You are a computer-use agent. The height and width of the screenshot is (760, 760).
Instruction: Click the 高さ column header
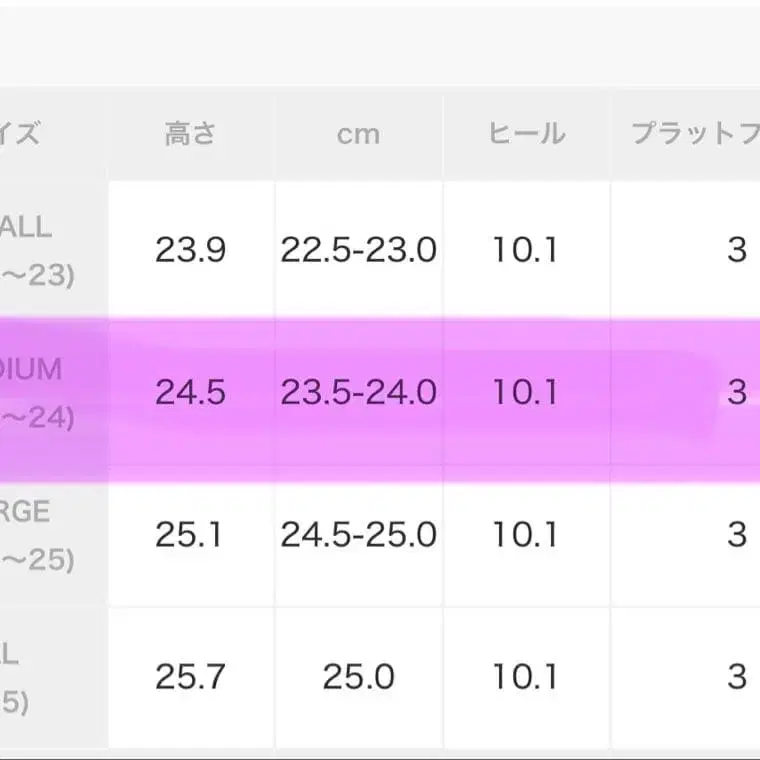190,134
